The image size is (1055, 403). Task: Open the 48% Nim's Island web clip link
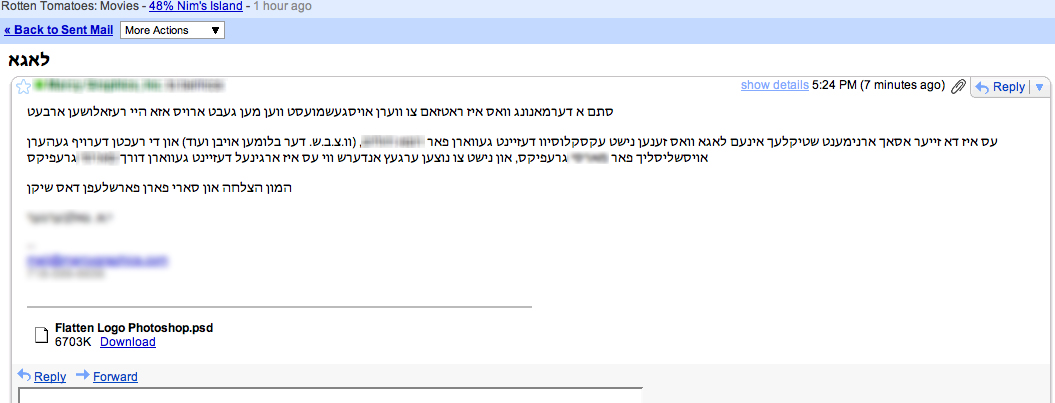[x=195, y=6]
